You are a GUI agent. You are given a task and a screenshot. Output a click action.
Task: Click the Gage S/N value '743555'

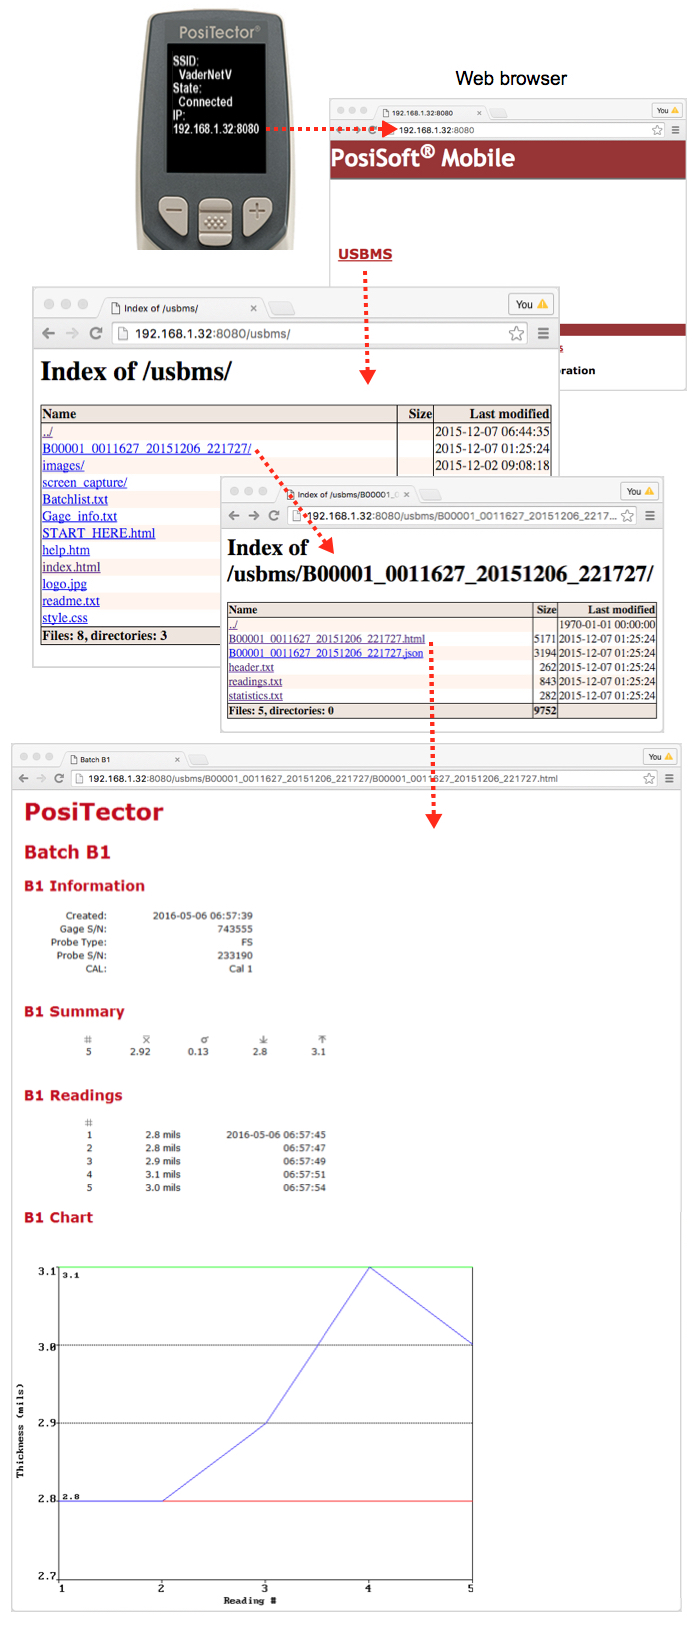(235, 929)
